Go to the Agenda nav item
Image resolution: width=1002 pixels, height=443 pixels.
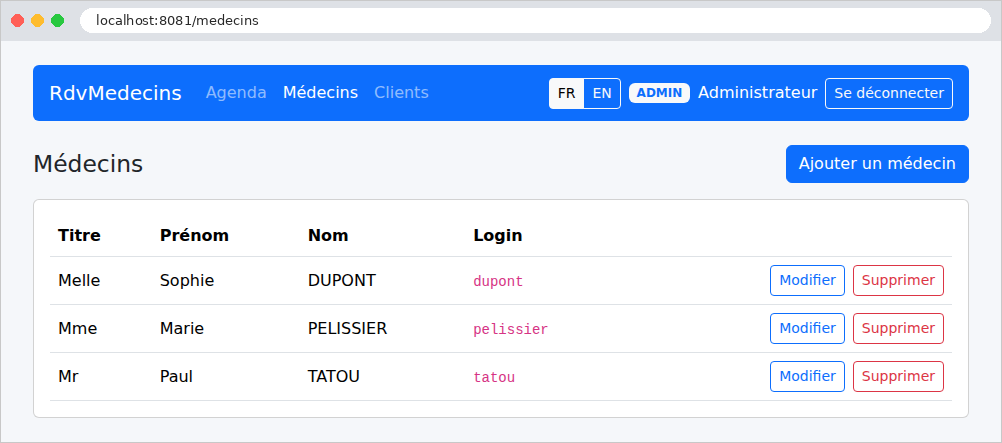pos(236,93)
